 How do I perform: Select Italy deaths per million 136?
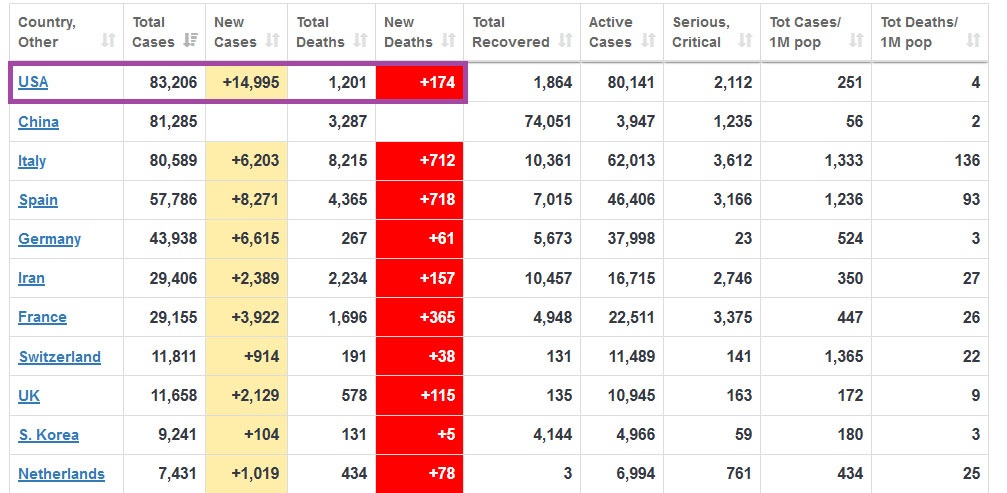tap(967, 160)
